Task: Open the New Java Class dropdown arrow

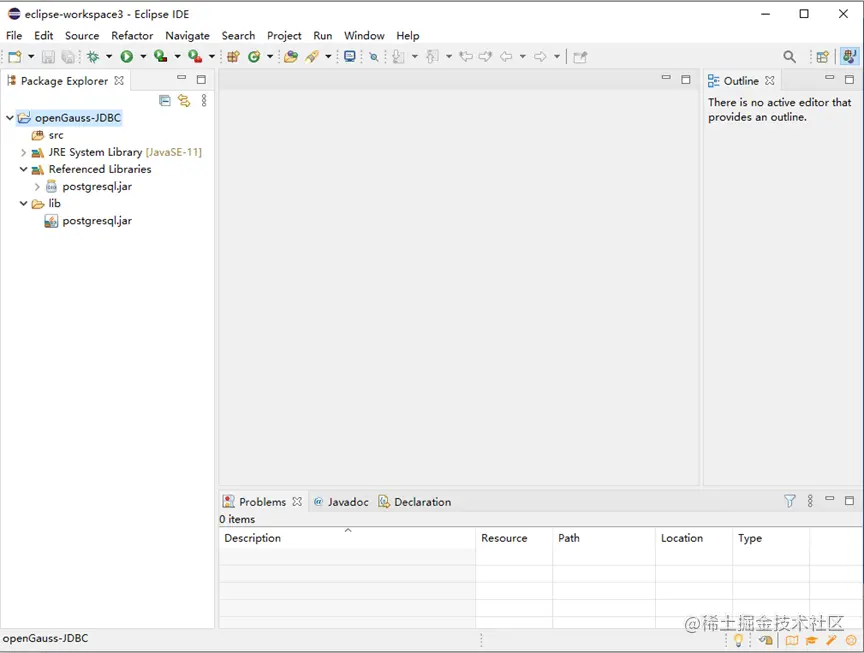Action: coord(269,56)
